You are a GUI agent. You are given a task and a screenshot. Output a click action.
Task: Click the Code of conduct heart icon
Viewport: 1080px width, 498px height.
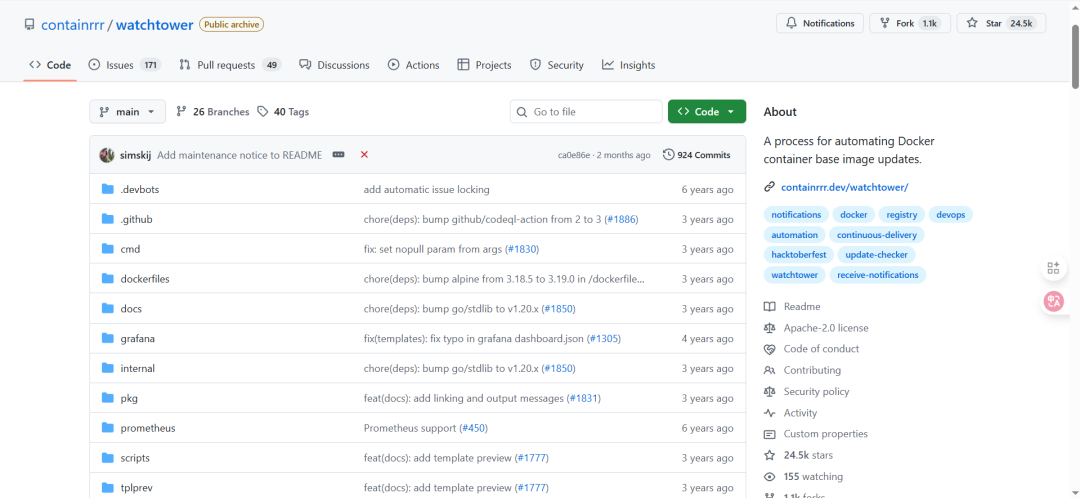pos(769,349)
